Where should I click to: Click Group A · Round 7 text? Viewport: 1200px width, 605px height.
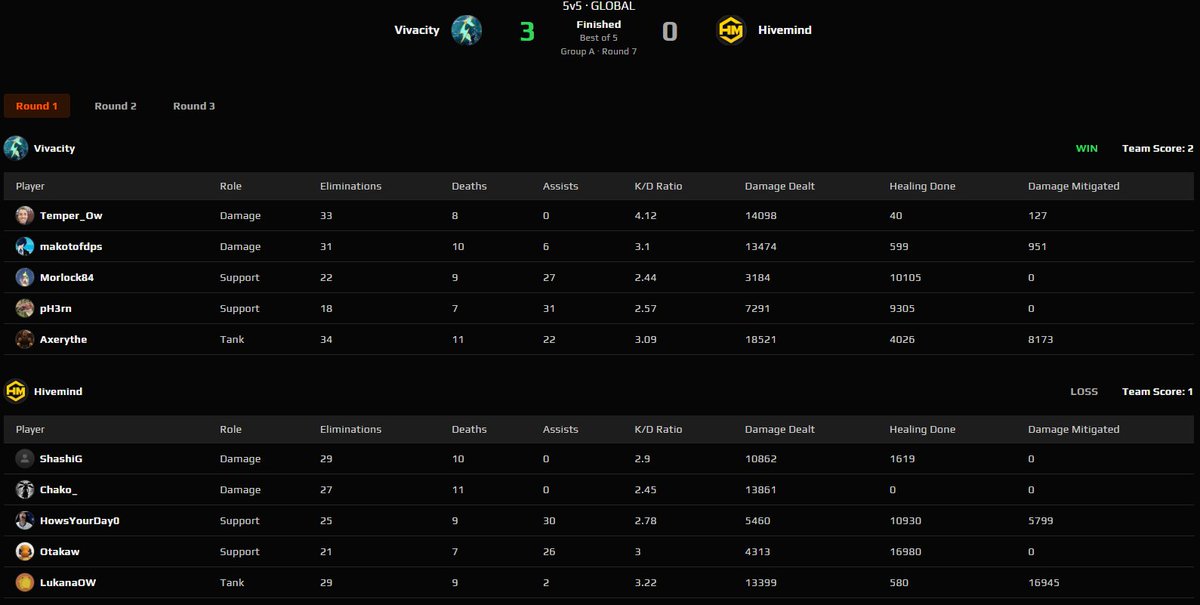pyautogui.click(x=599, y=51)
